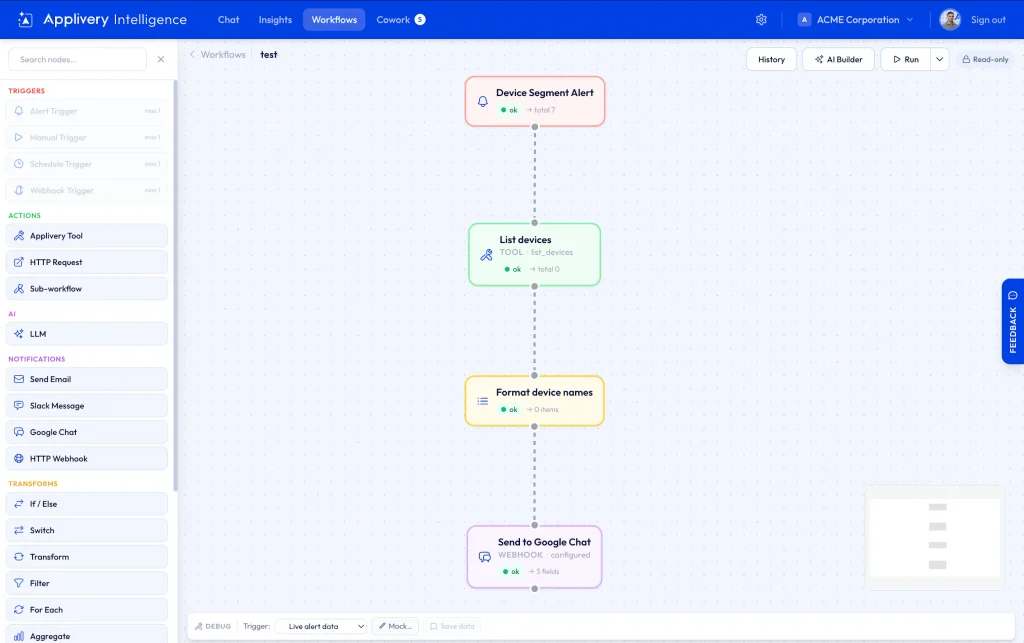Open the Insights tab
Image resolution: width=1024 pixels, height=643 pixels.
(275, 20)
